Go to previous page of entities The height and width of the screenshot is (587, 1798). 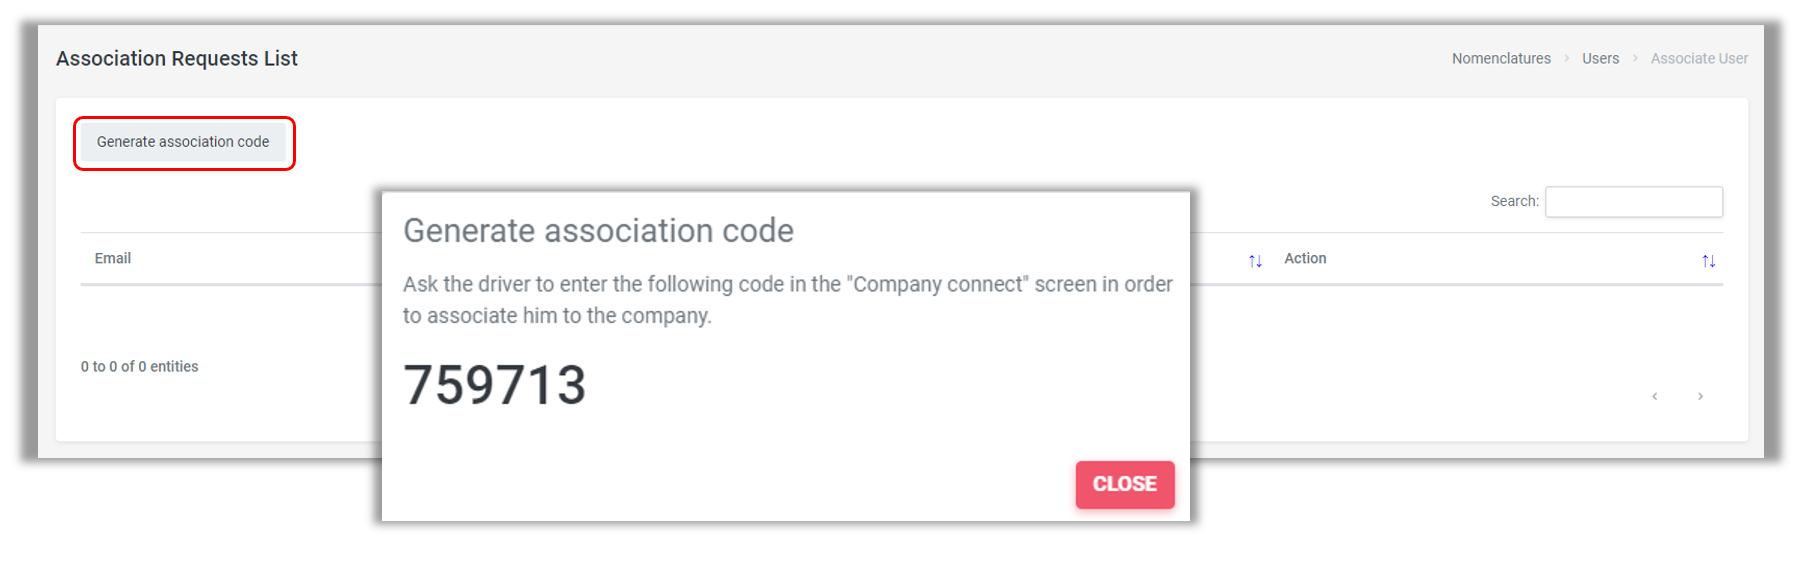click(1655, 396)
